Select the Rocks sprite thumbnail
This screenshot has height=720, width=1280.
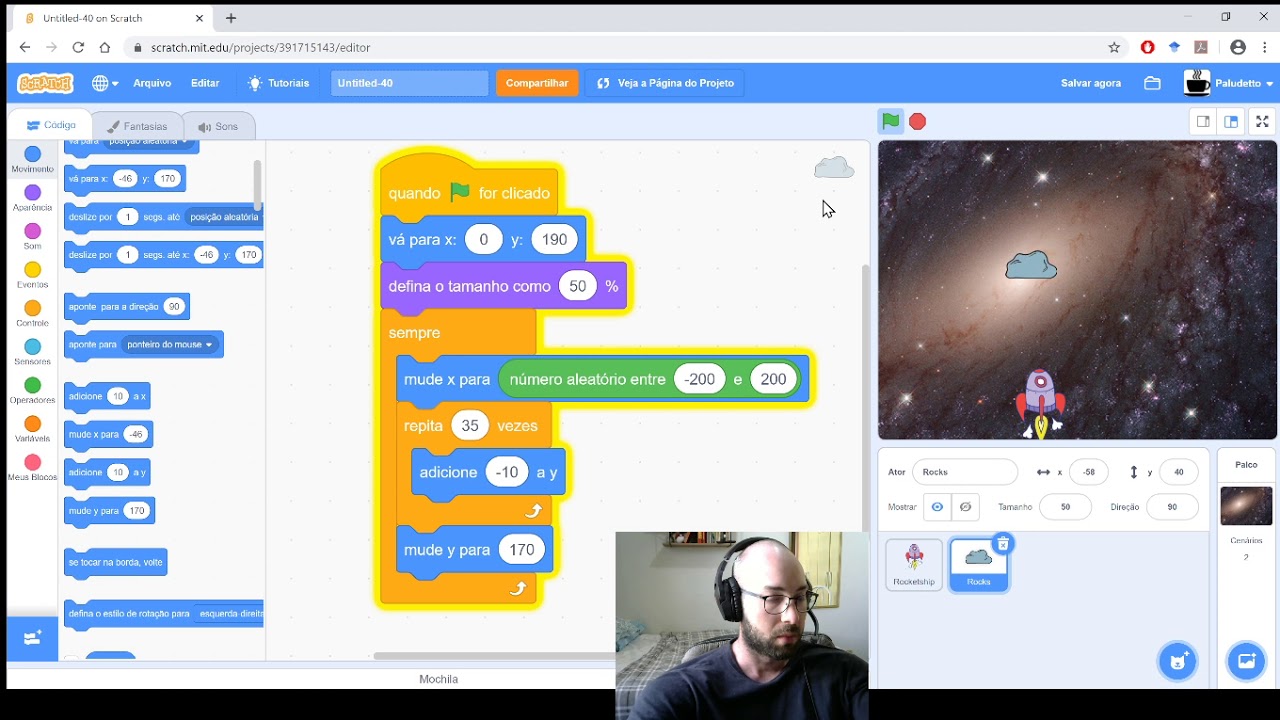(979, 565)
